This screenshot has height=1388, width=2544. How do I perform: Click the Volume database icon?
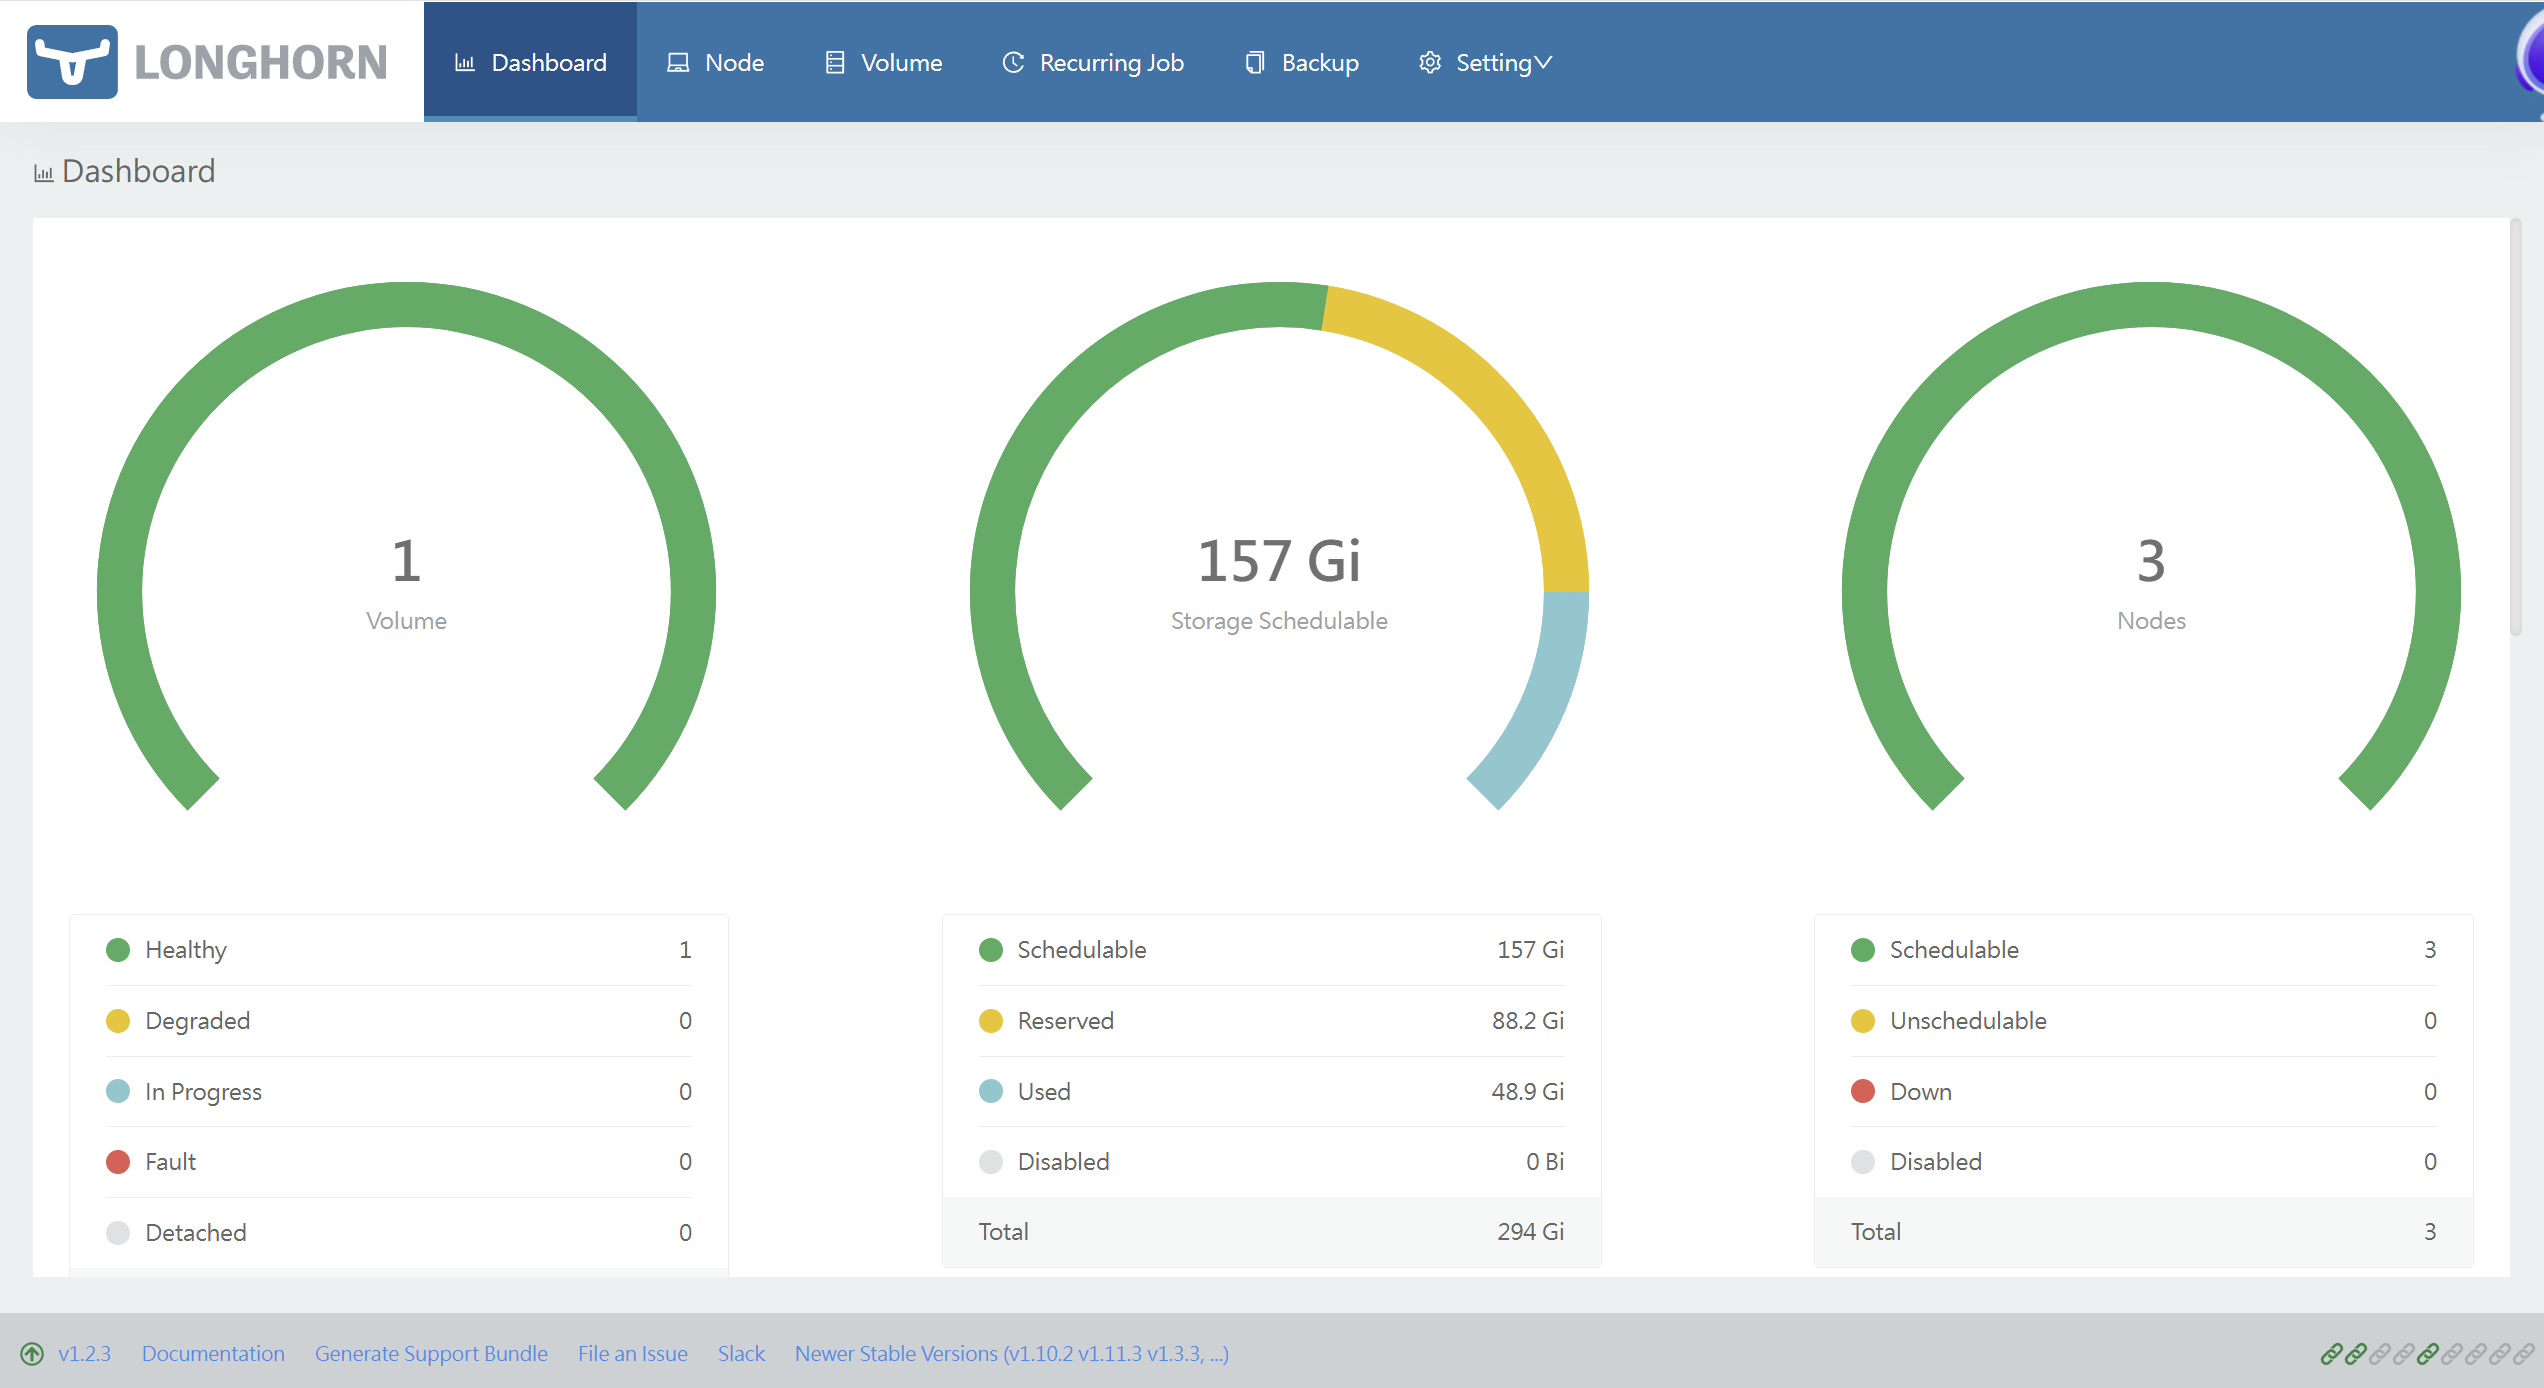(x=835, y=63)
